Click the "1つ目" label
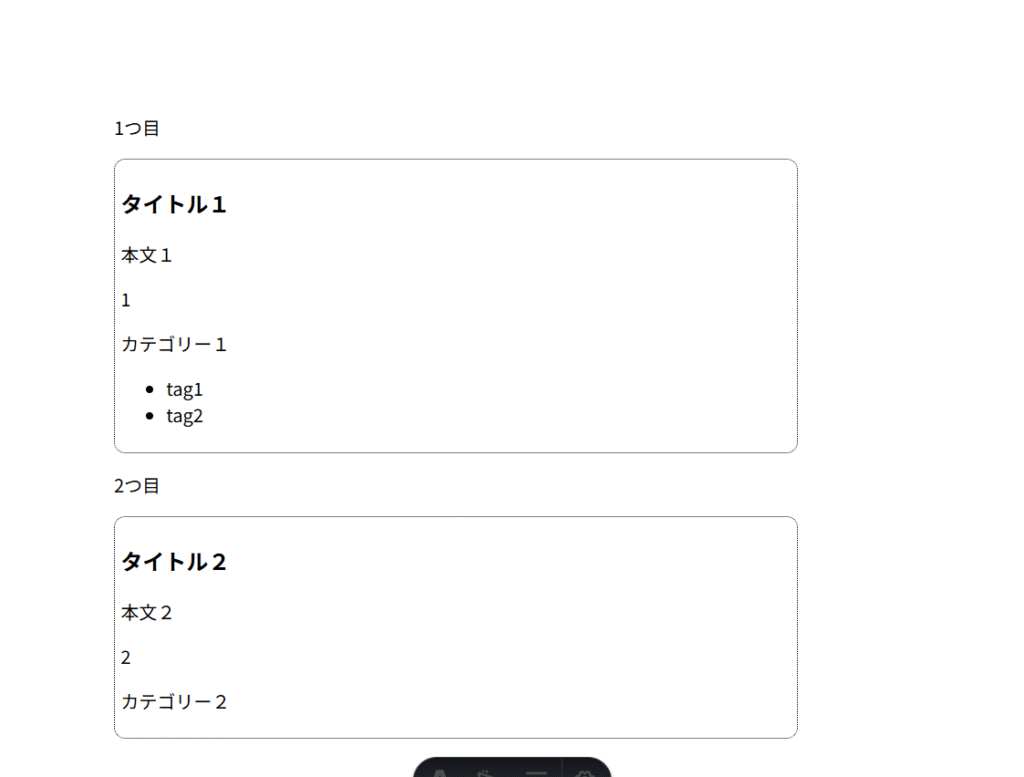Screen dimensions: 1024x777 click(x=137, y=128)
